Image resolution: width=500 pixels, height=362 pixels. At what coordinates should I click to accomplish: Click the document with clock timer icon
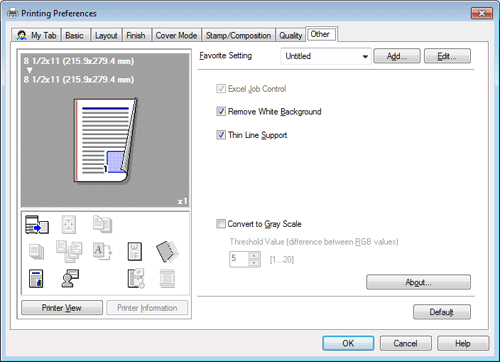click(x=136, y=278)
